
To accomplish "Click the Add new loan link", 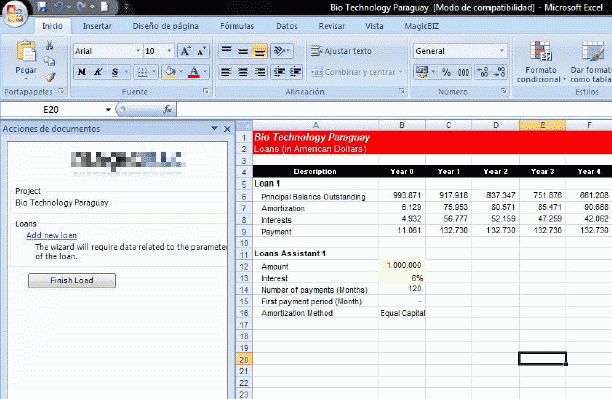I will click(x=52, y=235).
